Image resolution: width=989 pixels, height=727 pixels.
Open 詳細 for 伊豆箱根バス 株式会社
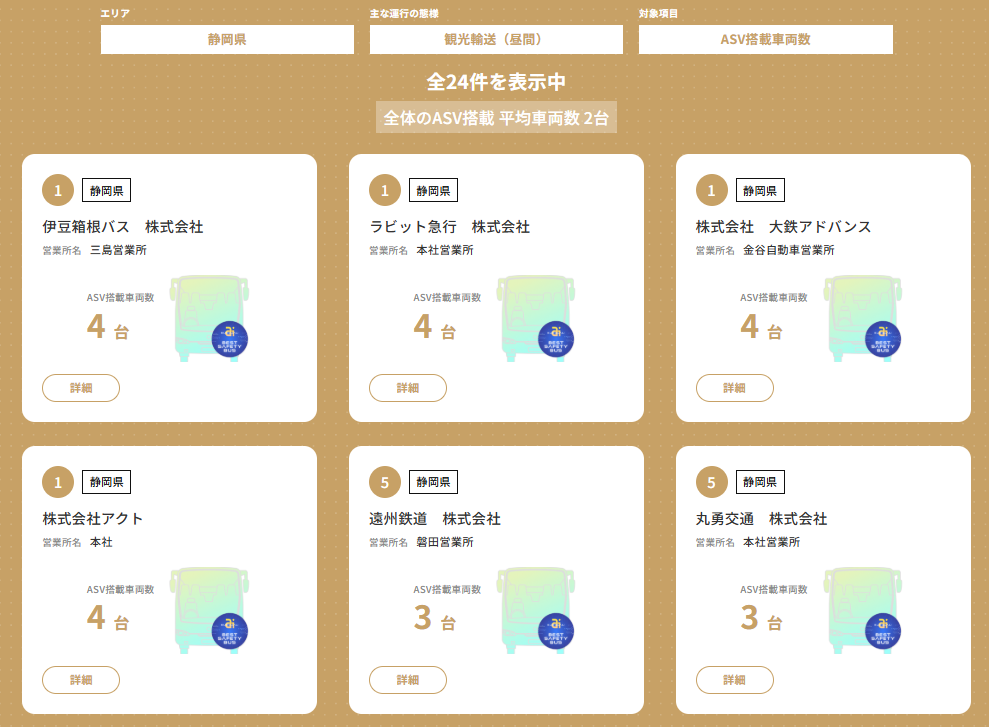(x=81, y=388)
